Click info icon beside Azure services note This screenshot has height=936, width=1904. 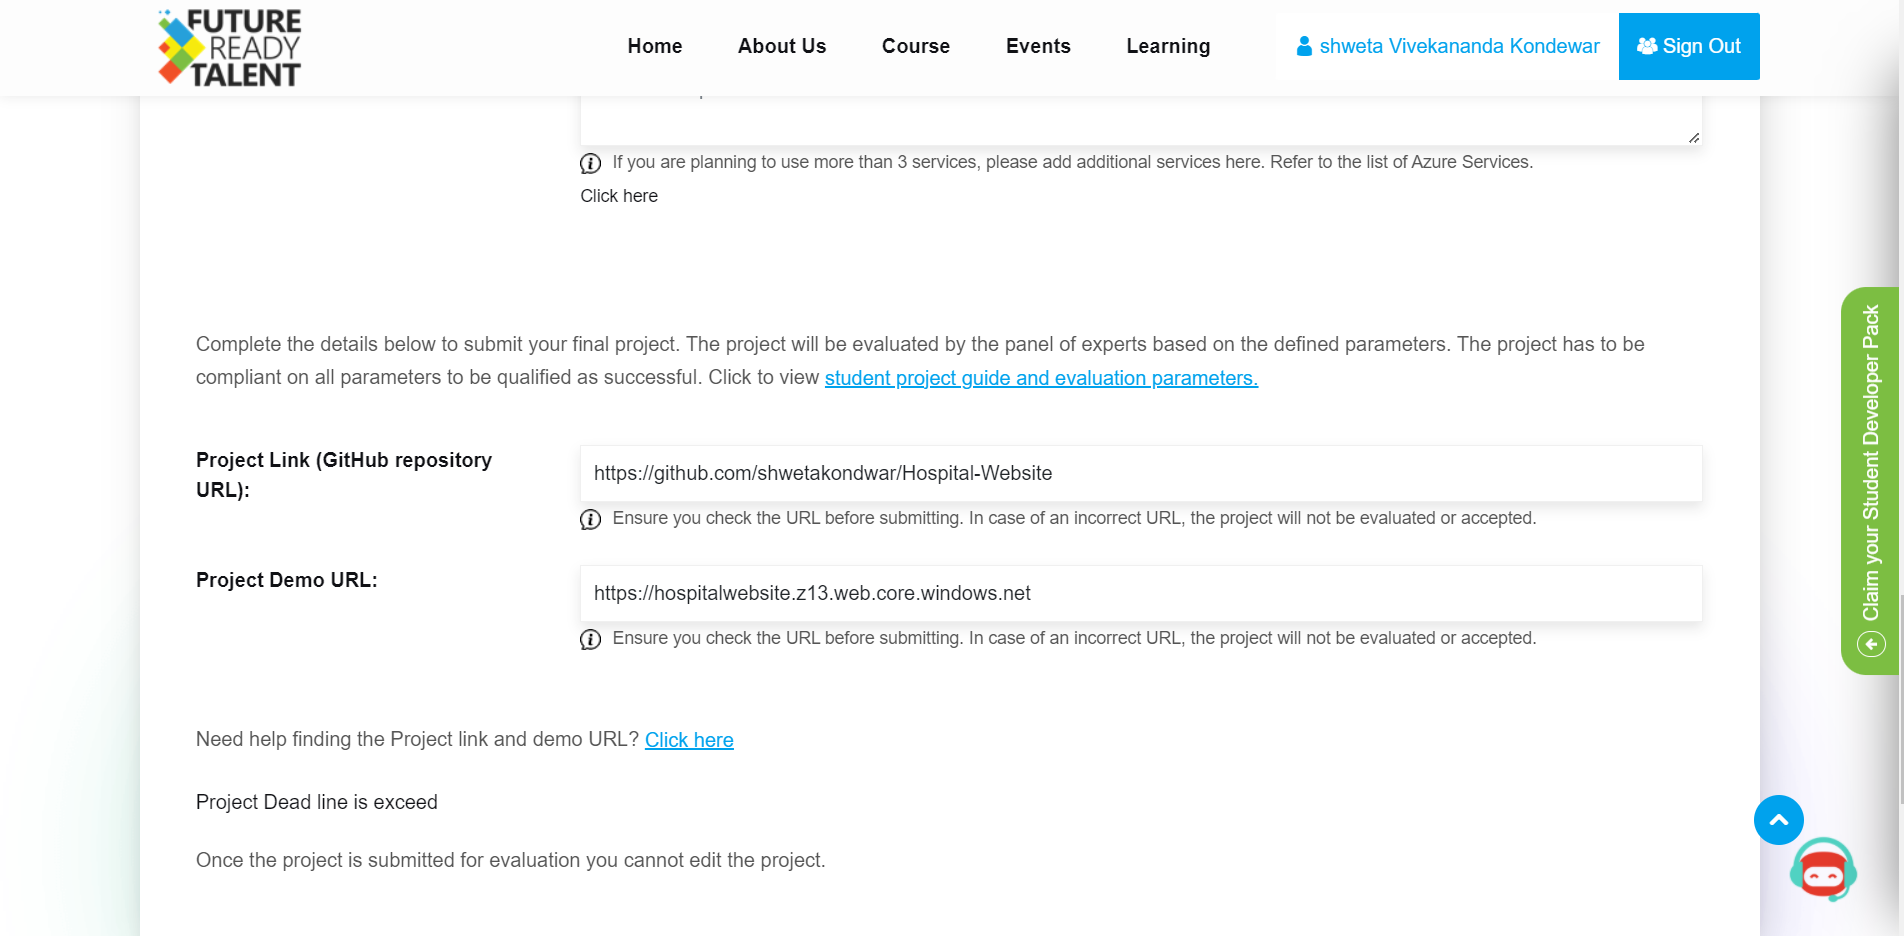[591, 163]
